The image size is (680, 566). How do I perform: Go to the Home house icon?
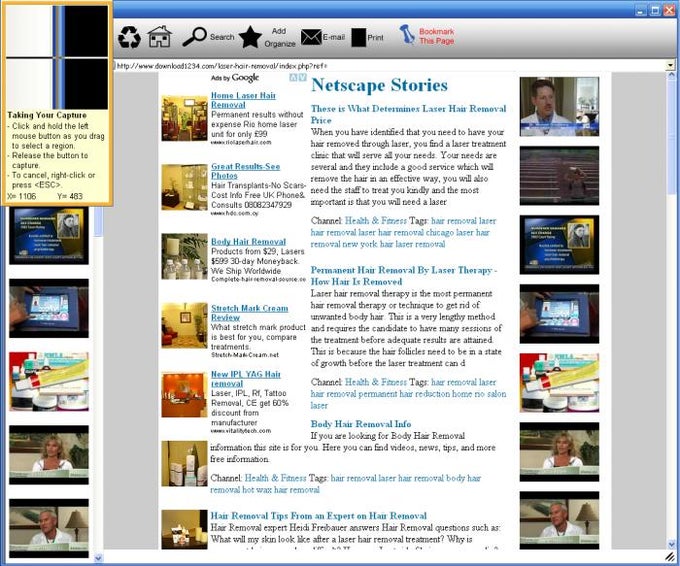point(159,36)
